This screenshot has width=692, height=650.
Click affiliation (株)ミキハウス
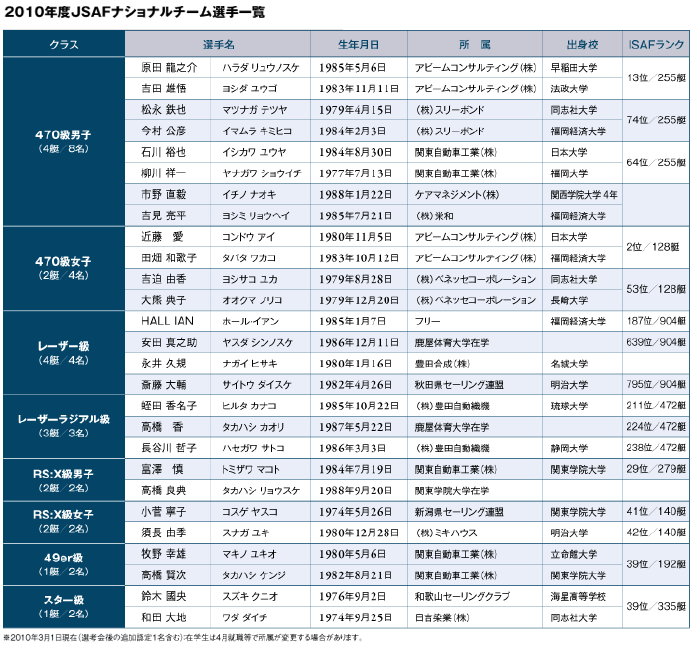point(446,533)
